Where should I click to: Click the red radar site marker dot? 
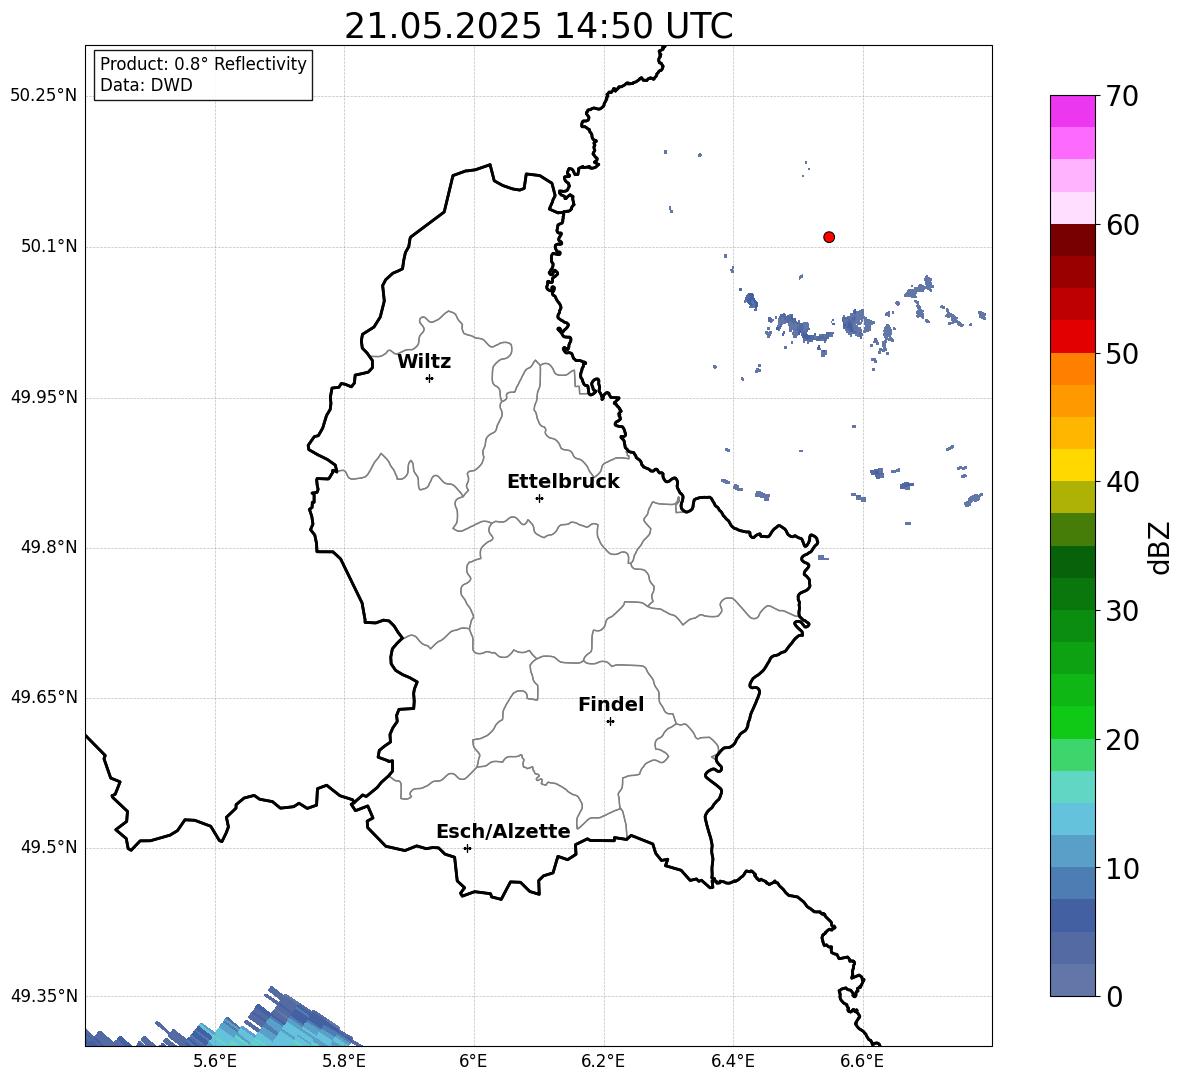click(829, 237)
